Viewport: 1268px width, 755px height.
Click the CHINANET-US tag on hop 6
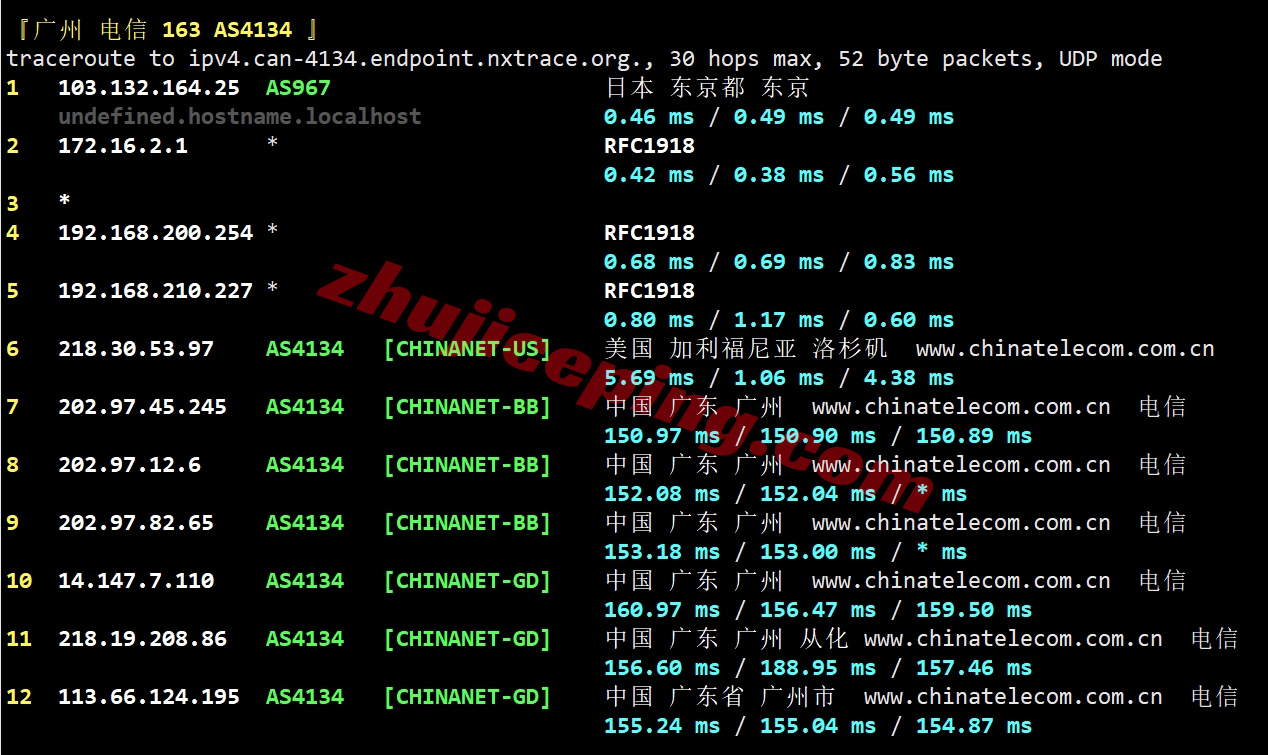pos(467,348)
